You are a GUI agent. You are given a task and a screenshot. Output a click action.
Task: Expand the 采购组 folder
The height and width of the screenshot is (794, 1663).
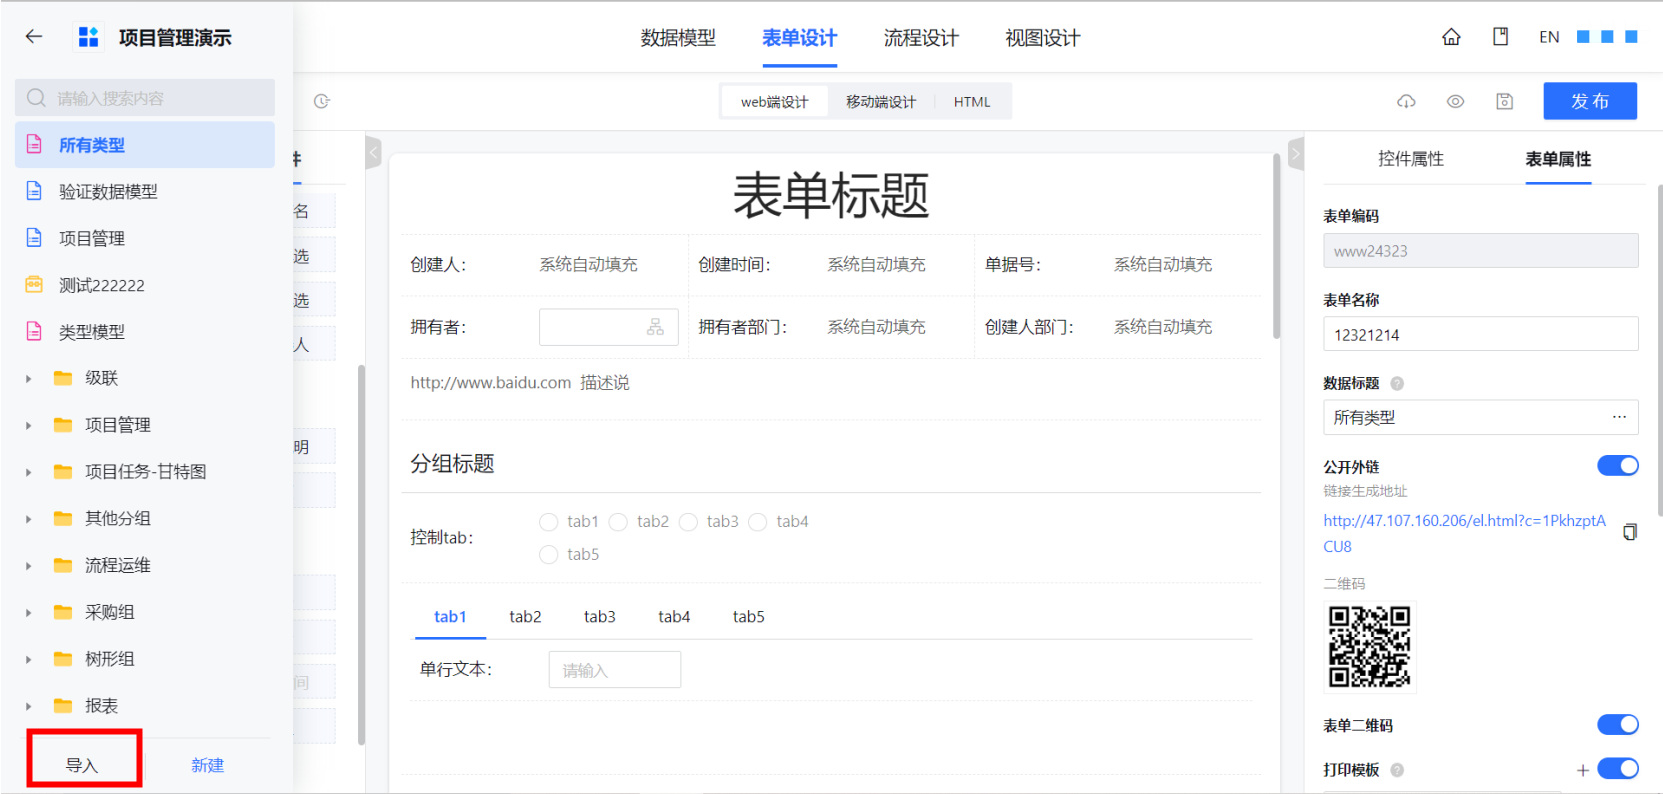point(28,613)
